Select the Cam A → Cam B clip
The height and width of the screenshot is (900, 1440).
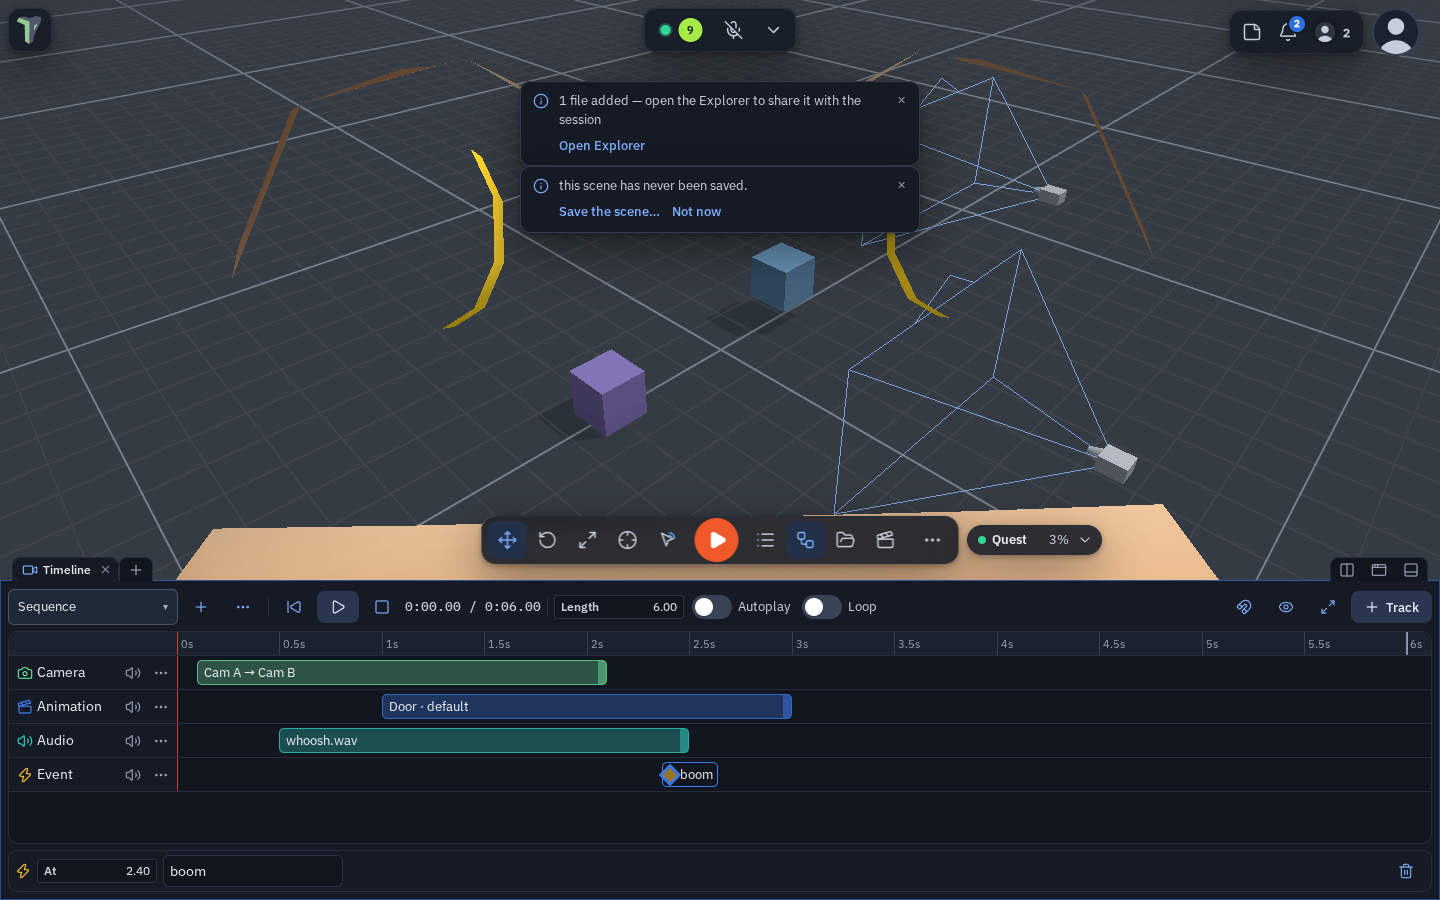click(402, 673)
